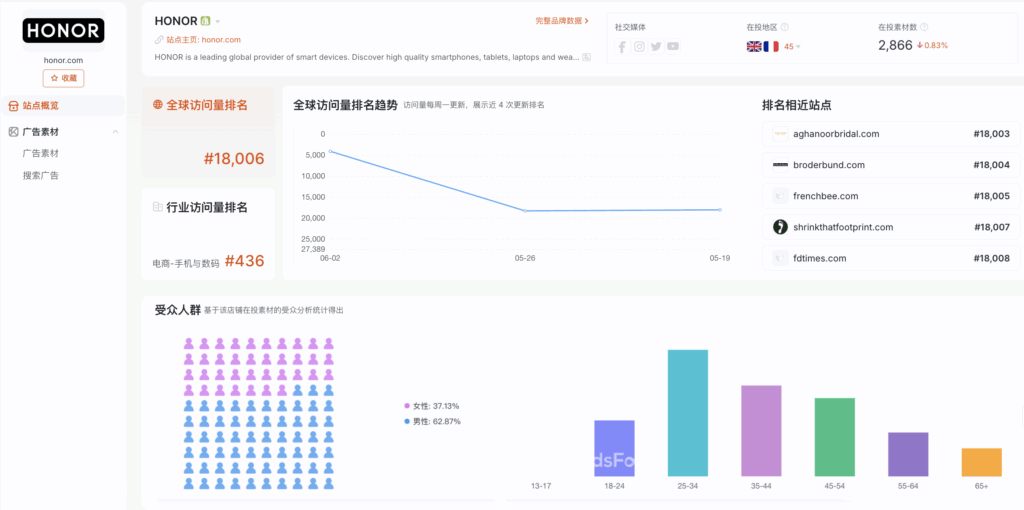Click the HONOR logo image
The height and width of the screenshot is (510, 1024).
pyautogui.click(x=63, y=31)
